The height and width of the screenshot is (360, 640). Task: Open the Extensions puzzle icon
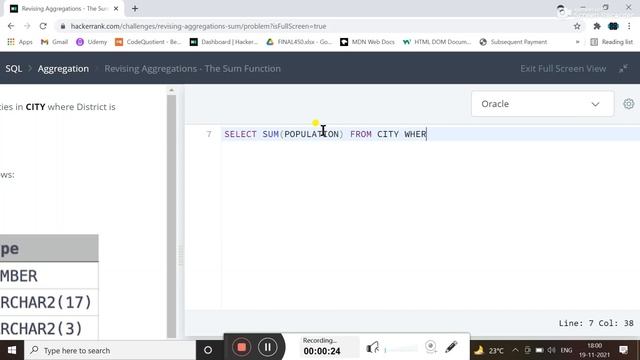[597, 26]
